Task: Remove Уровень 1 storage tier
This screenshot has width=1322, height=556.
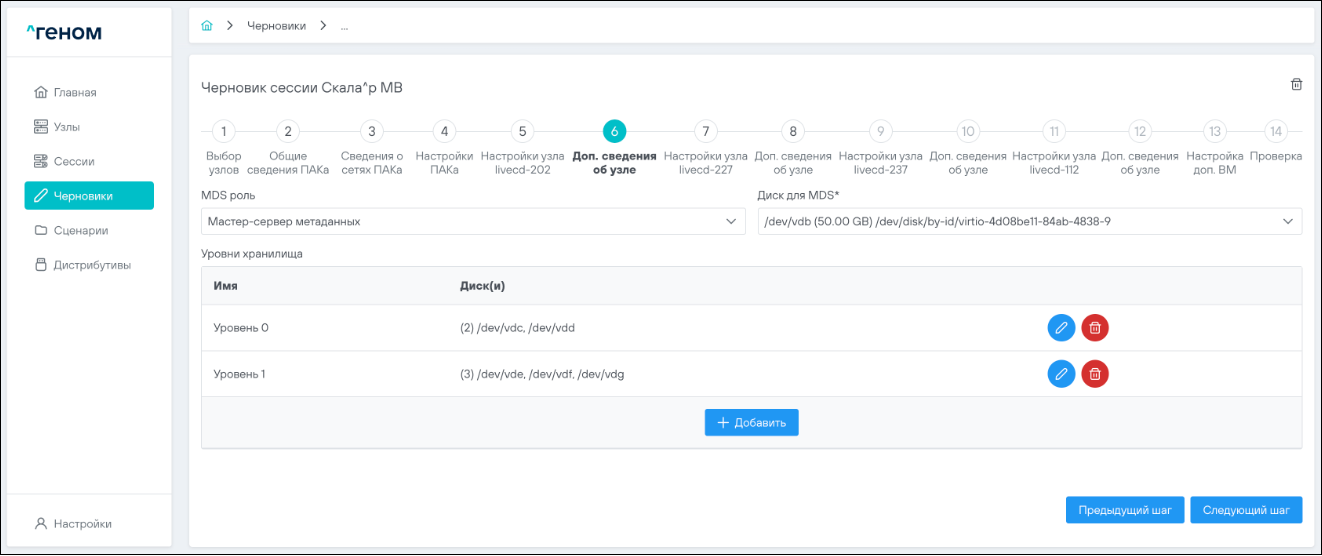Action: tap(1095, 374)
